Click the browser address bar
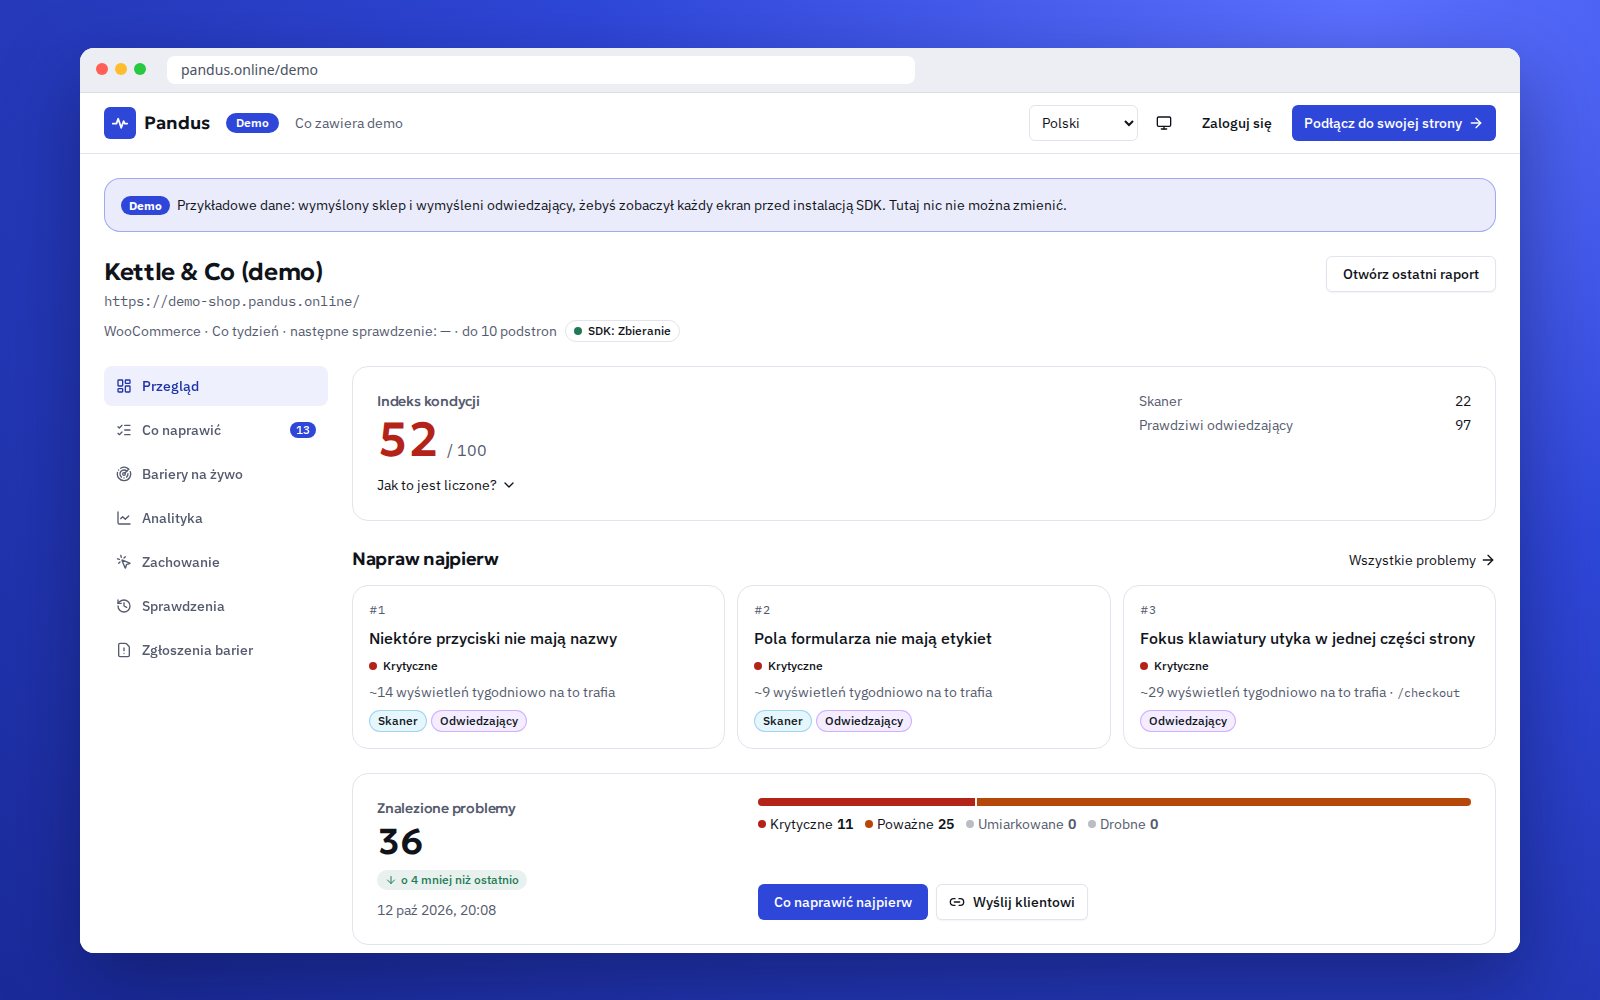1600x1000 pixels. 540,70
